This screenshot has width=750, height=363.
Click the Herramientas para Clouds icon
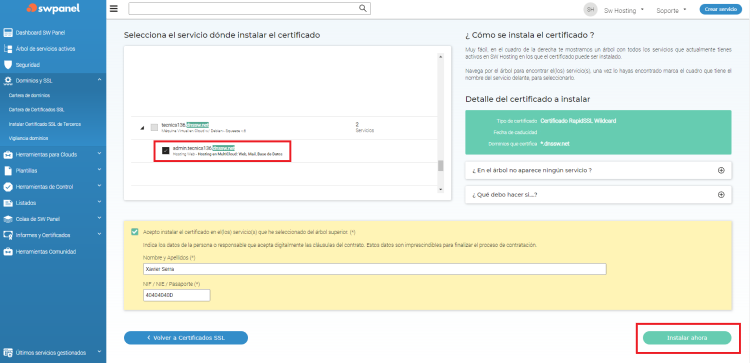coord(7,154)
